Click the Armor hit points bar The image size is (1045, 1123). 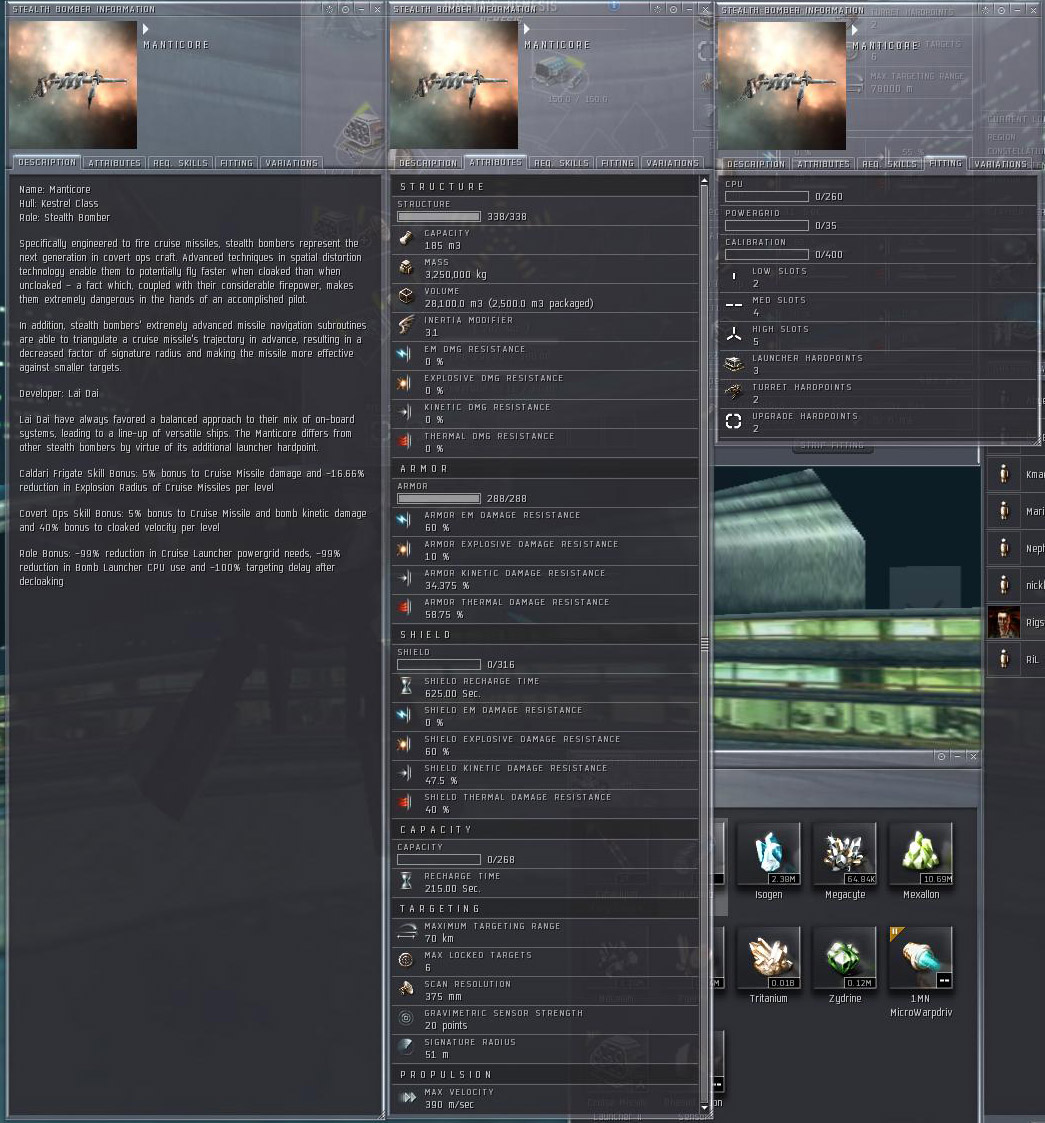[439, 498]
